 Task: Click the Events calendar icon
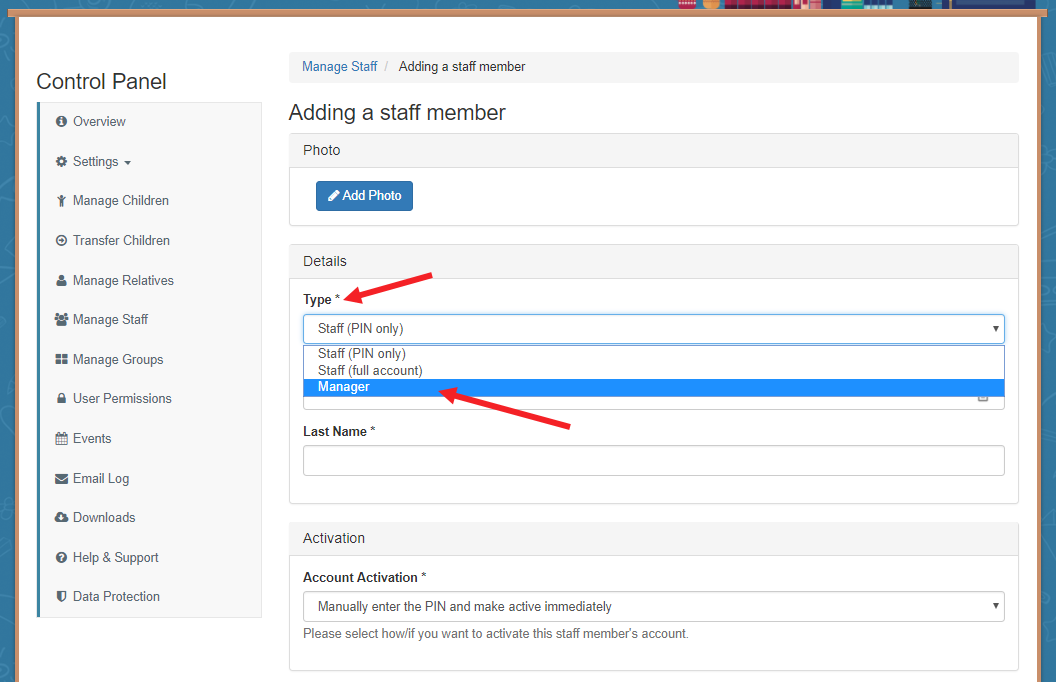click(61, 438)
